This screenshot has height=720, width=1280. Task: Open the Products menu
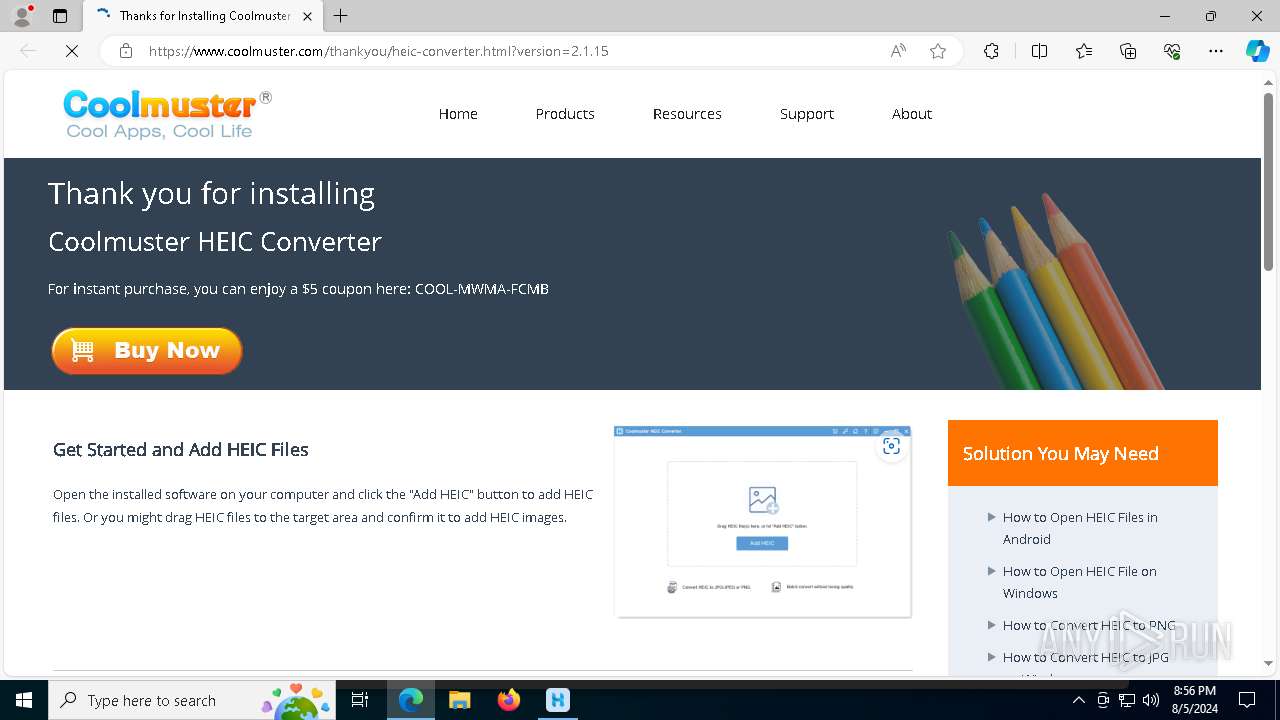point(565,114)
